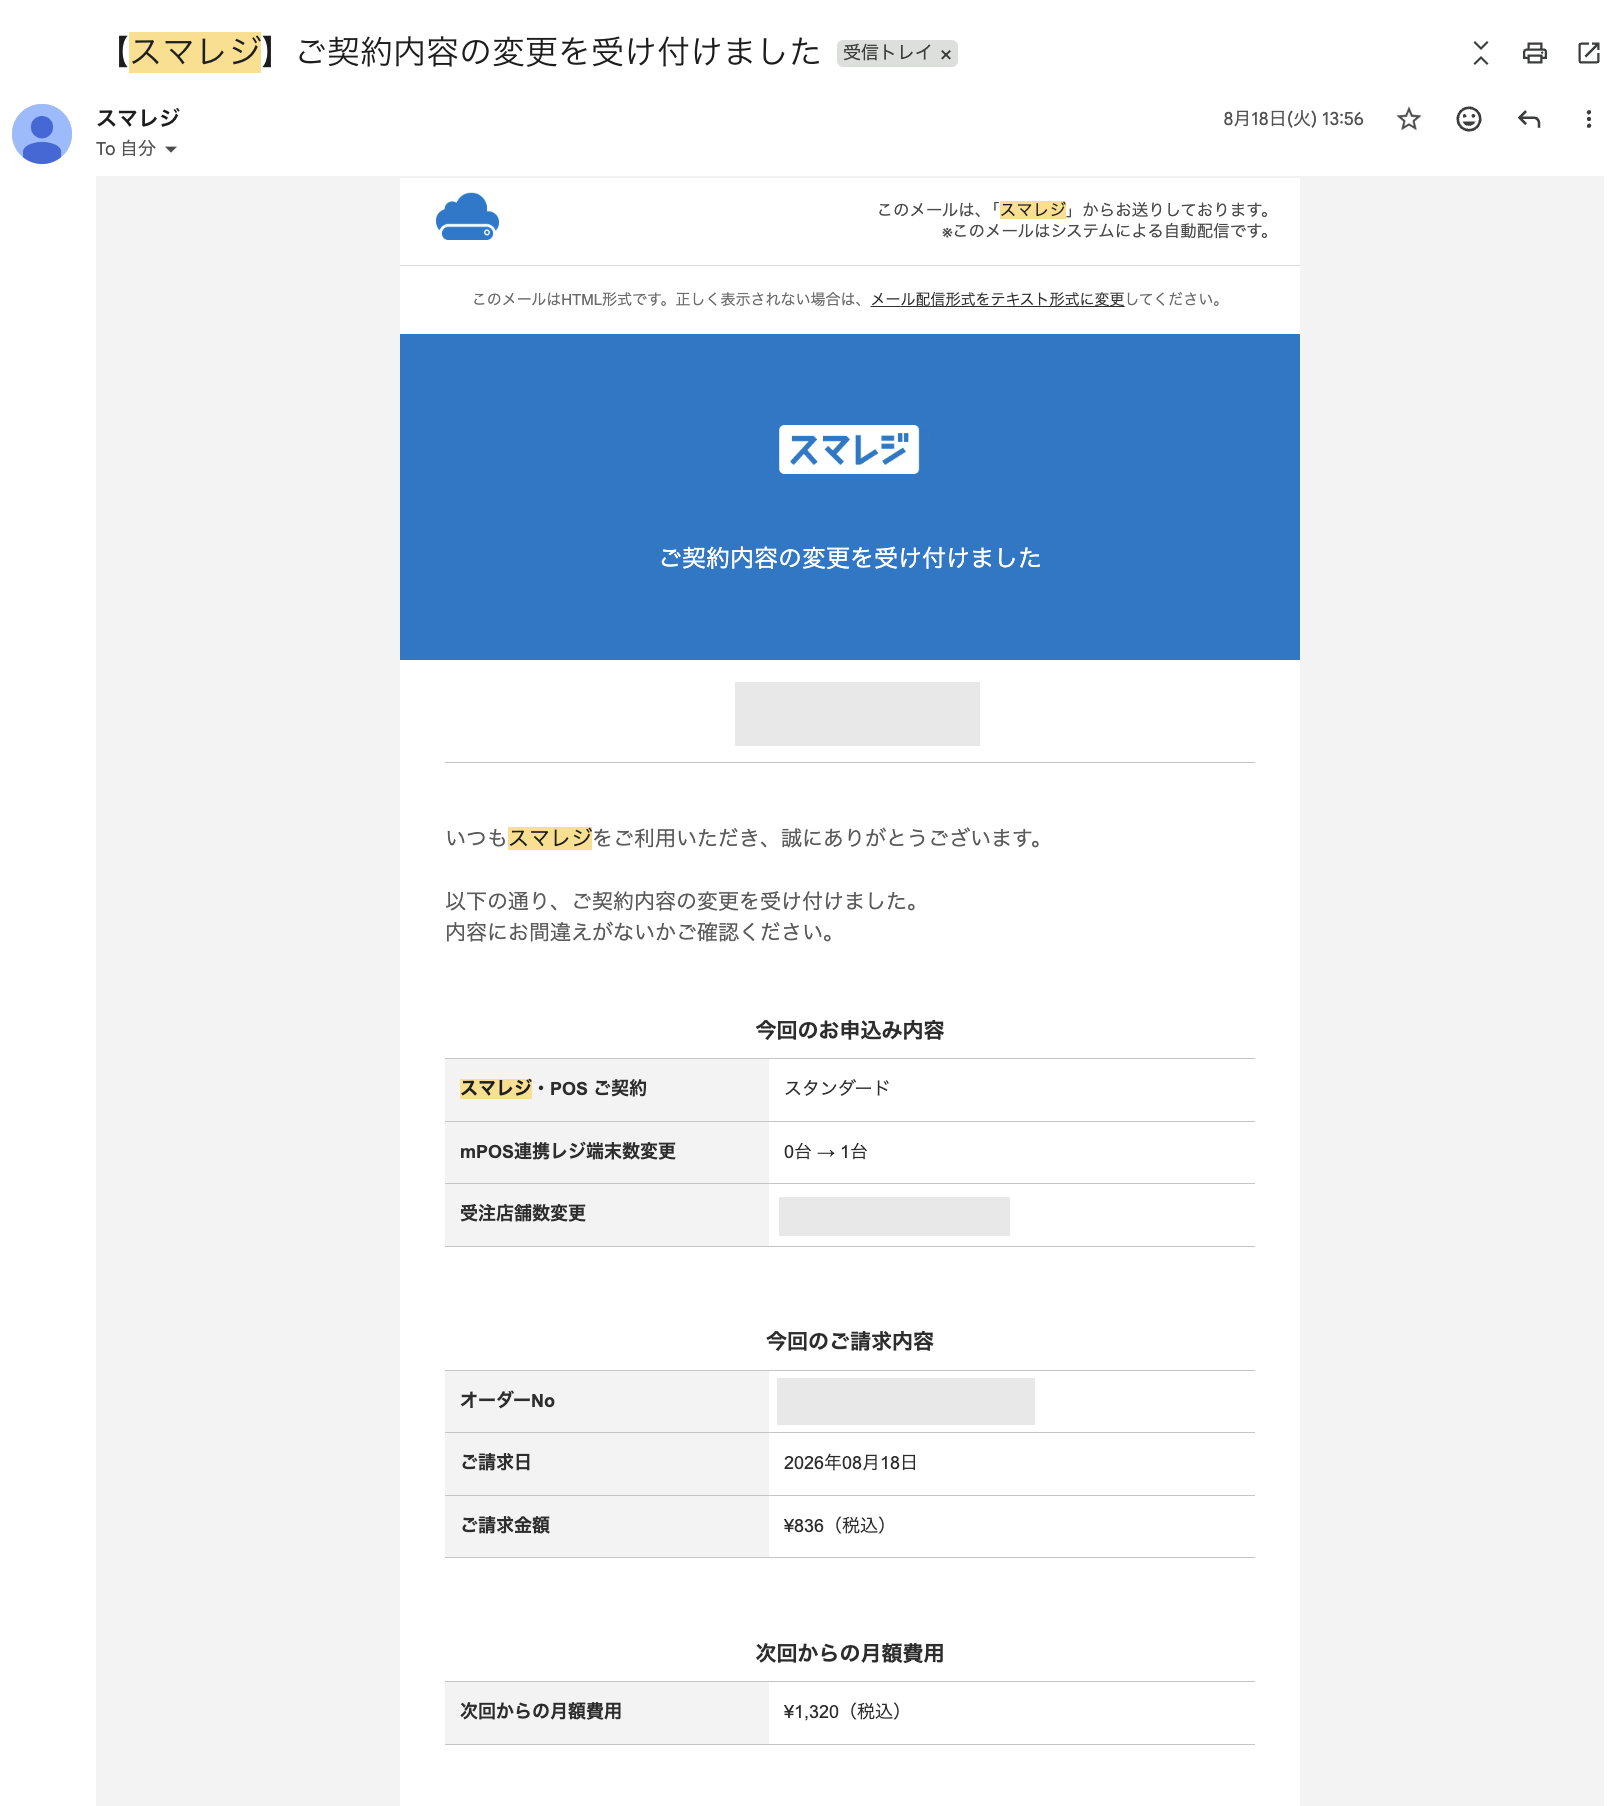Click the line 内容にお間違えがないかご確認ください。

tap(640, 932)
